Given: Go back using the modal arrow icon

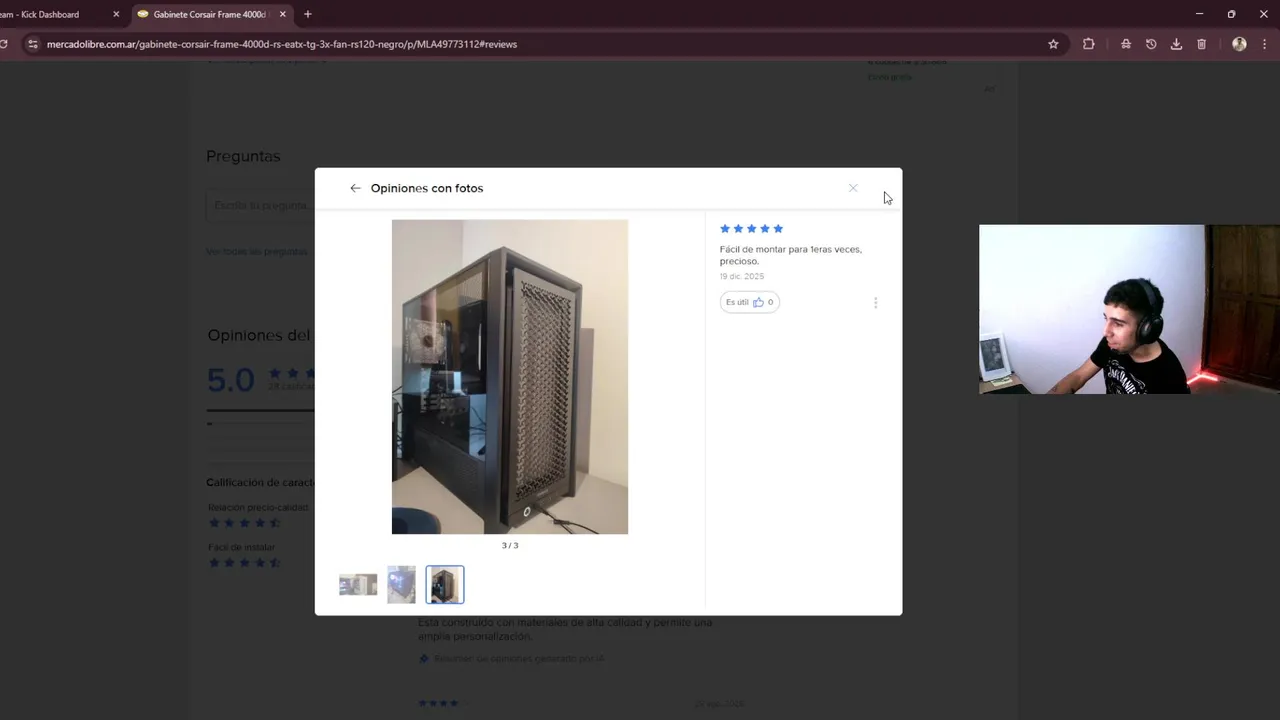Looking at the screenshot, I should click(x=355, y=188).
